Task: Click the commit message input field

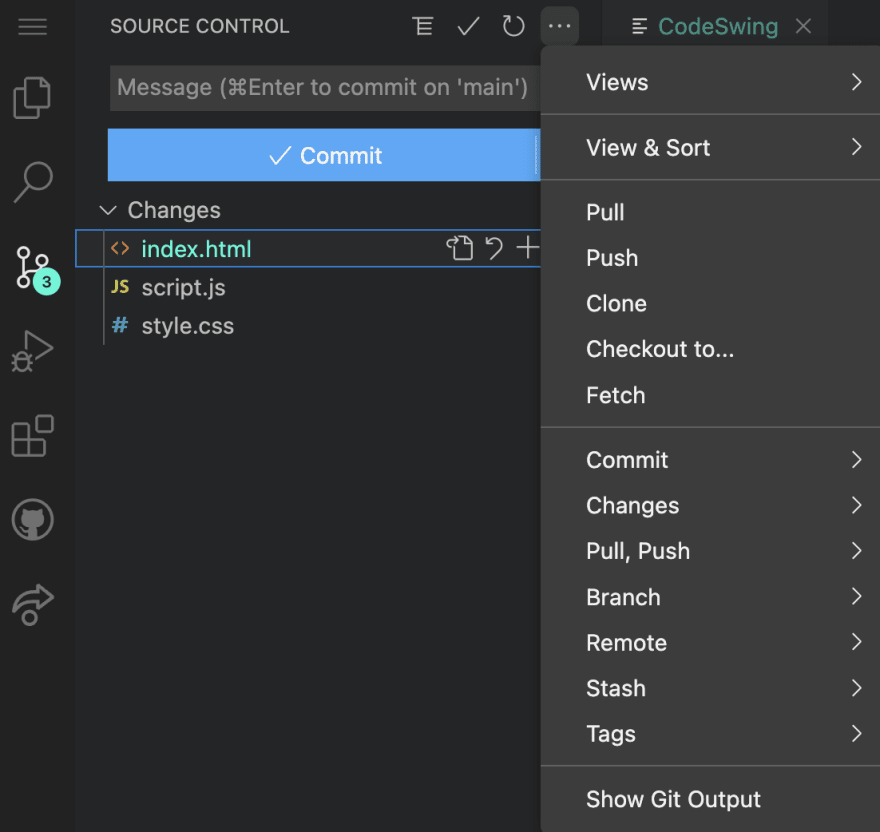Action: click(322, 88)
